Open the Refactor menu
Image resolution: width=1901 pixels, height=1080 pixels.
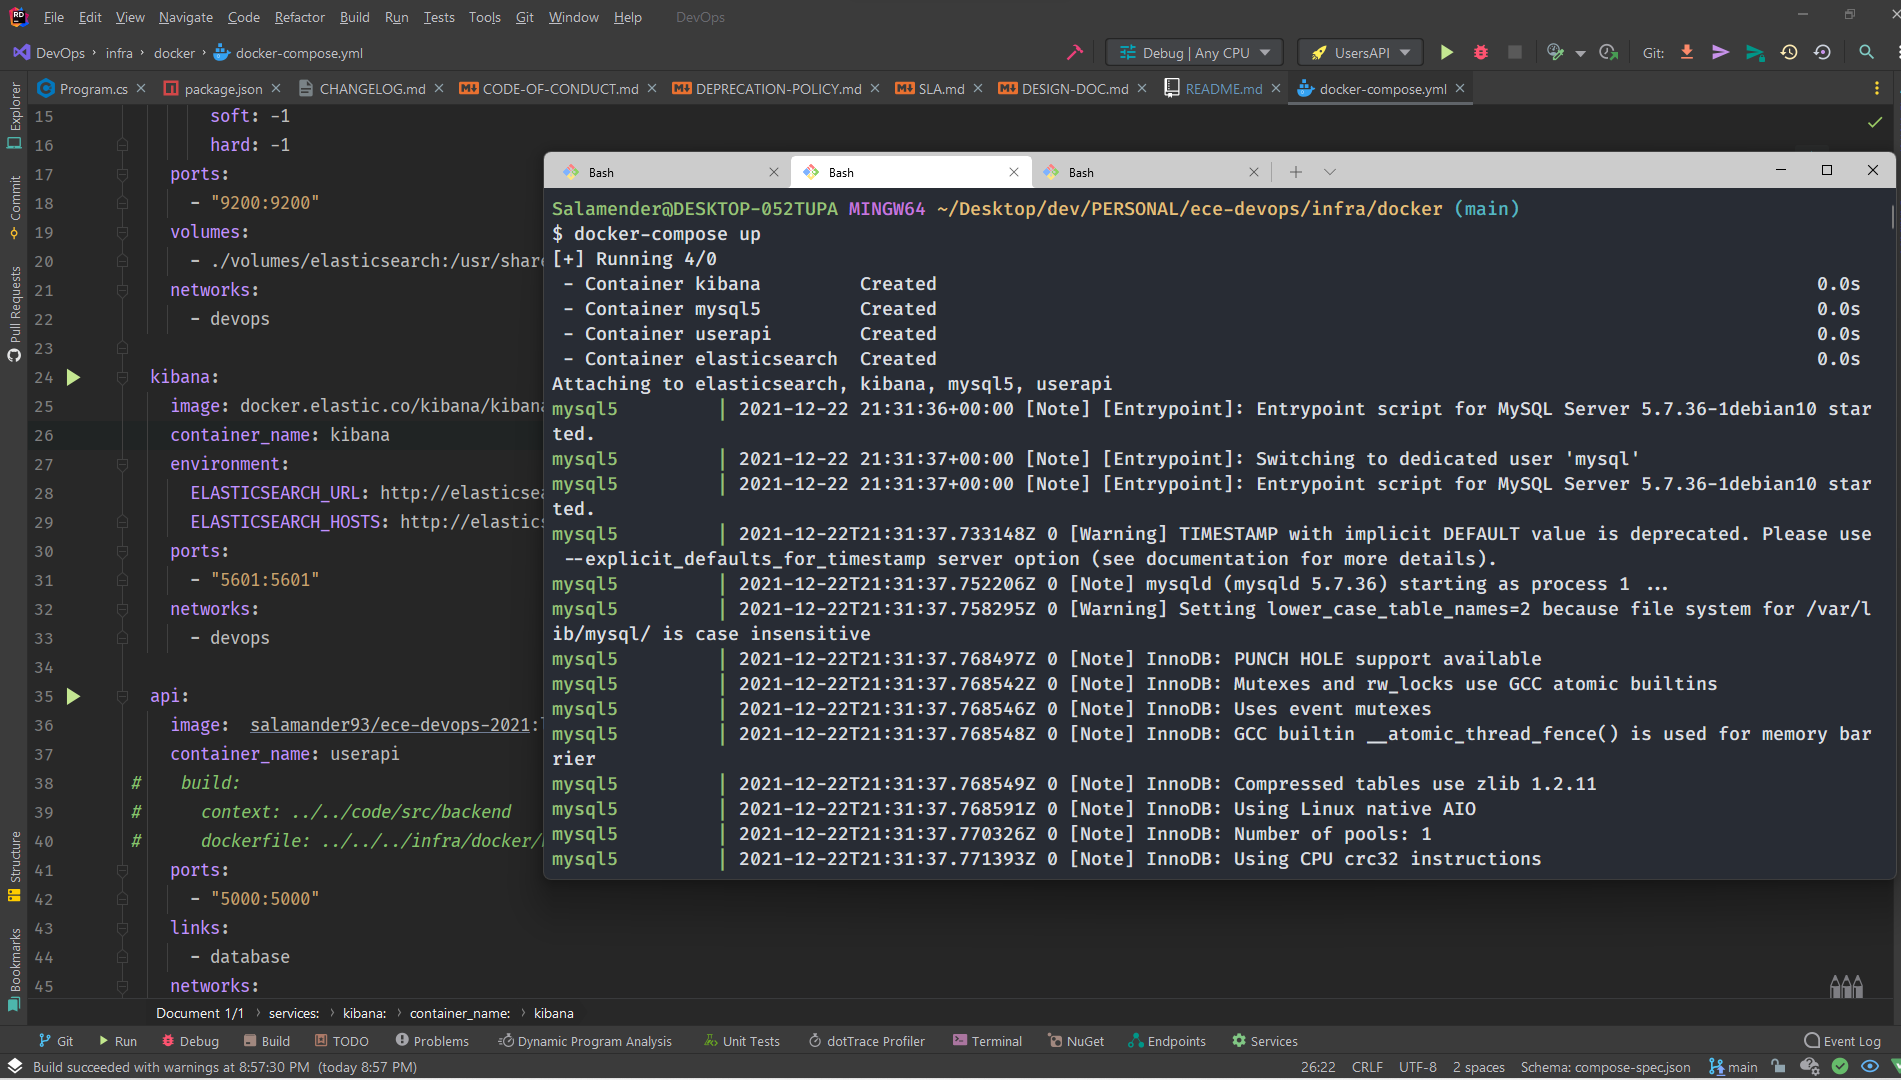coord(299,17)
